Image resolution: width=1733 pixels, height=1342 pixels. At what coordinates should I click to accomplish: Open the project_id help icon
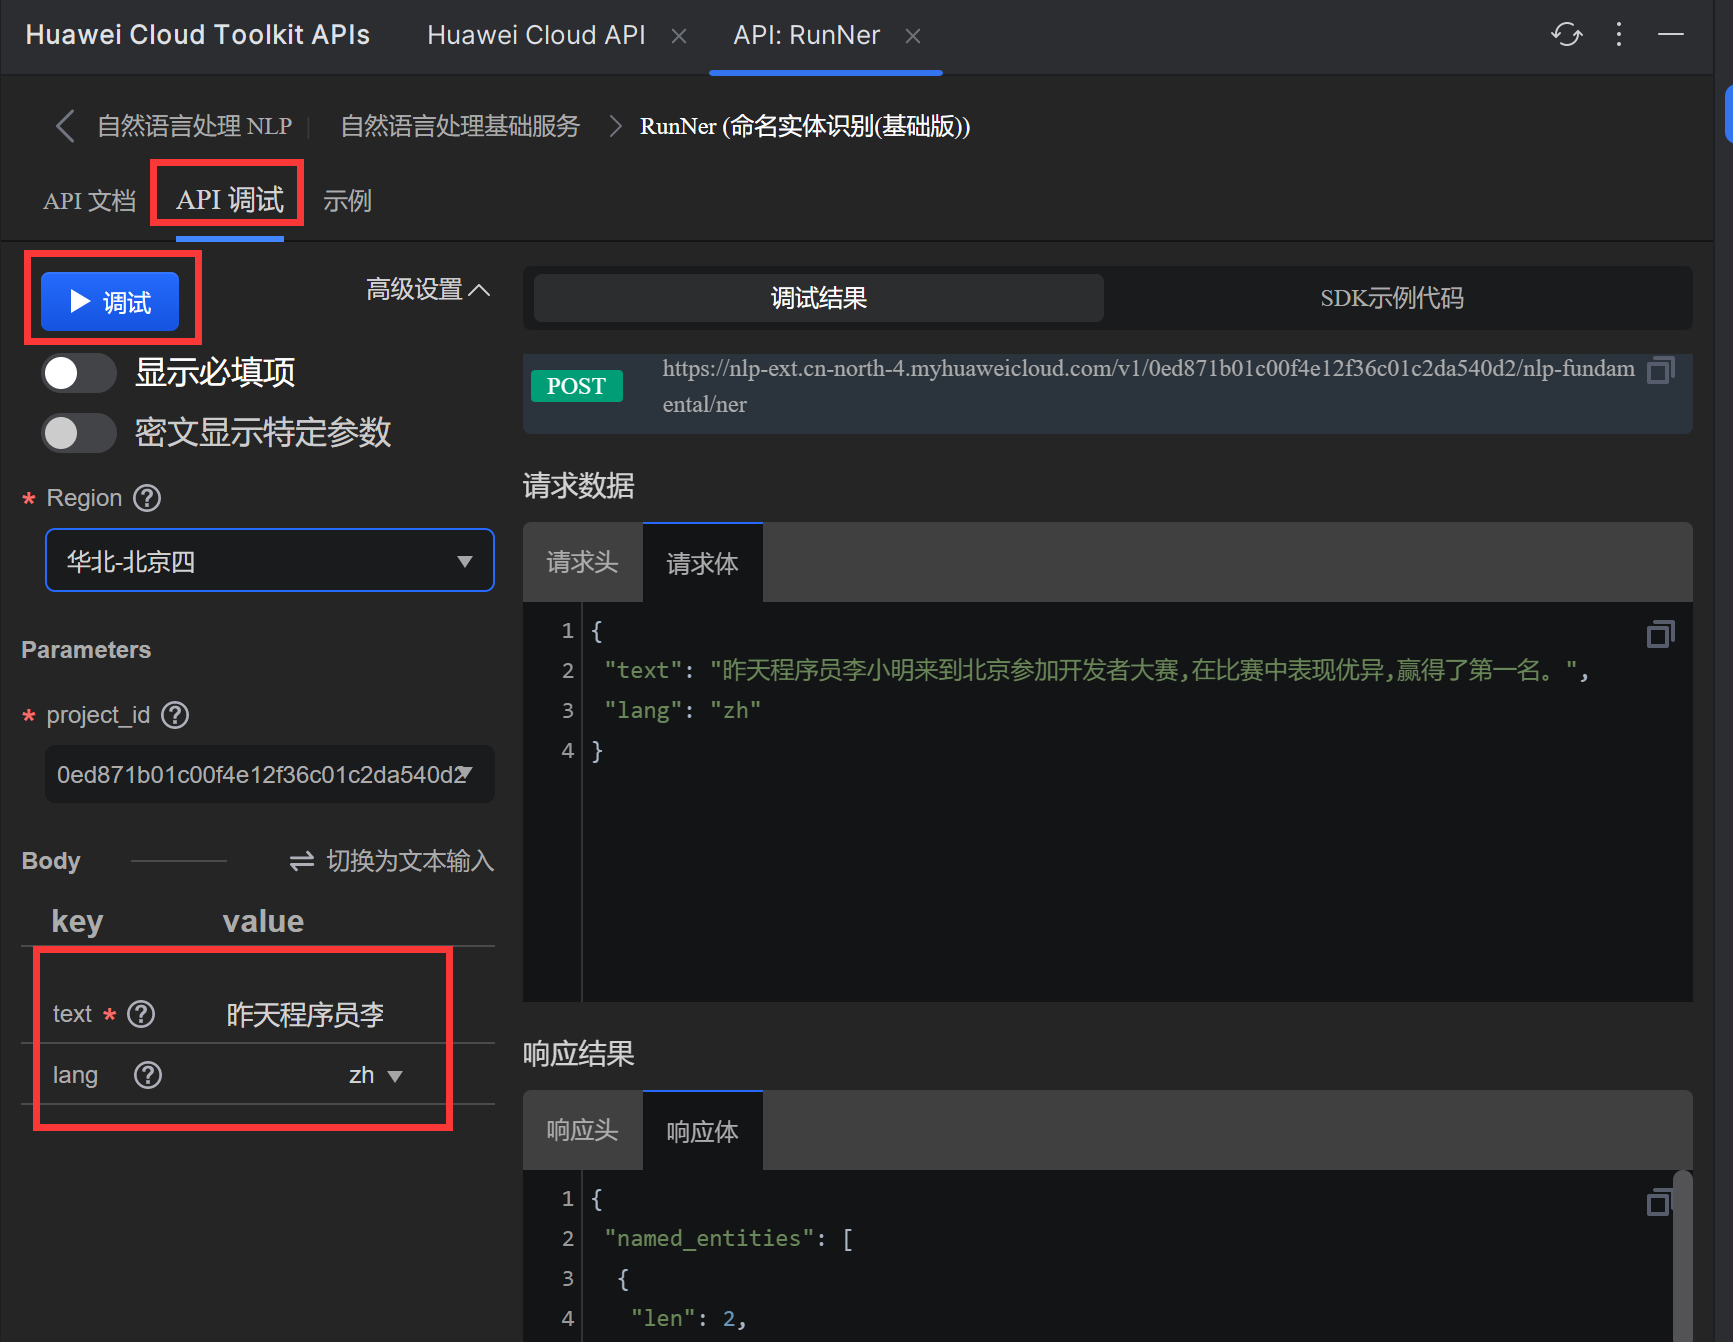point(175,715)
